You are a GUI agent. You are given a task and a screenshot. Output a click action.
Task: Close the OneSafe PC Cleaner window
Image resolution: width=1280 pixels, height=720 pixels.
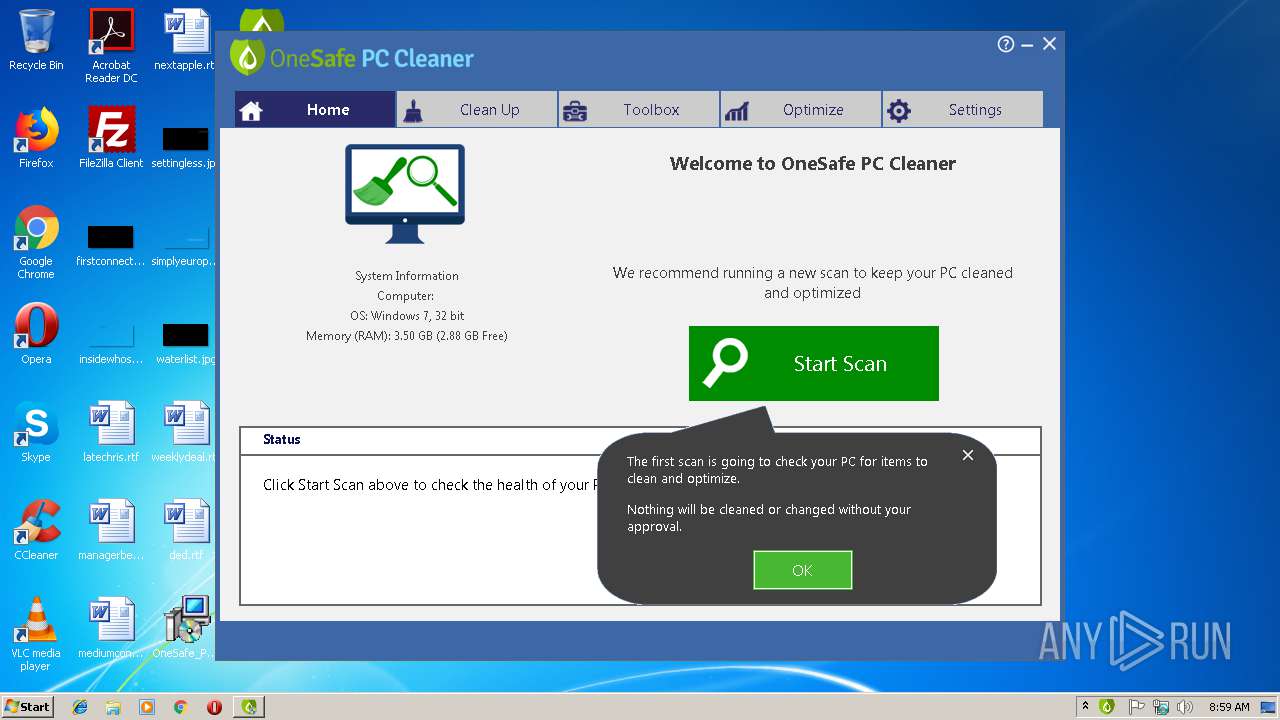pyautogui.click(x=1049, y=44)
